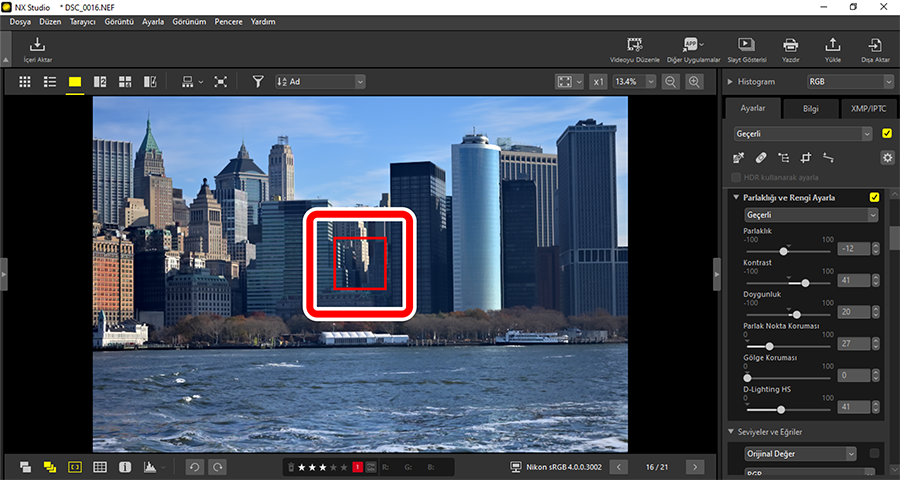The width and height of the screenshot is (900, 480).
Task: Switch to thumbnail grid view
Action: coord(25,81)
